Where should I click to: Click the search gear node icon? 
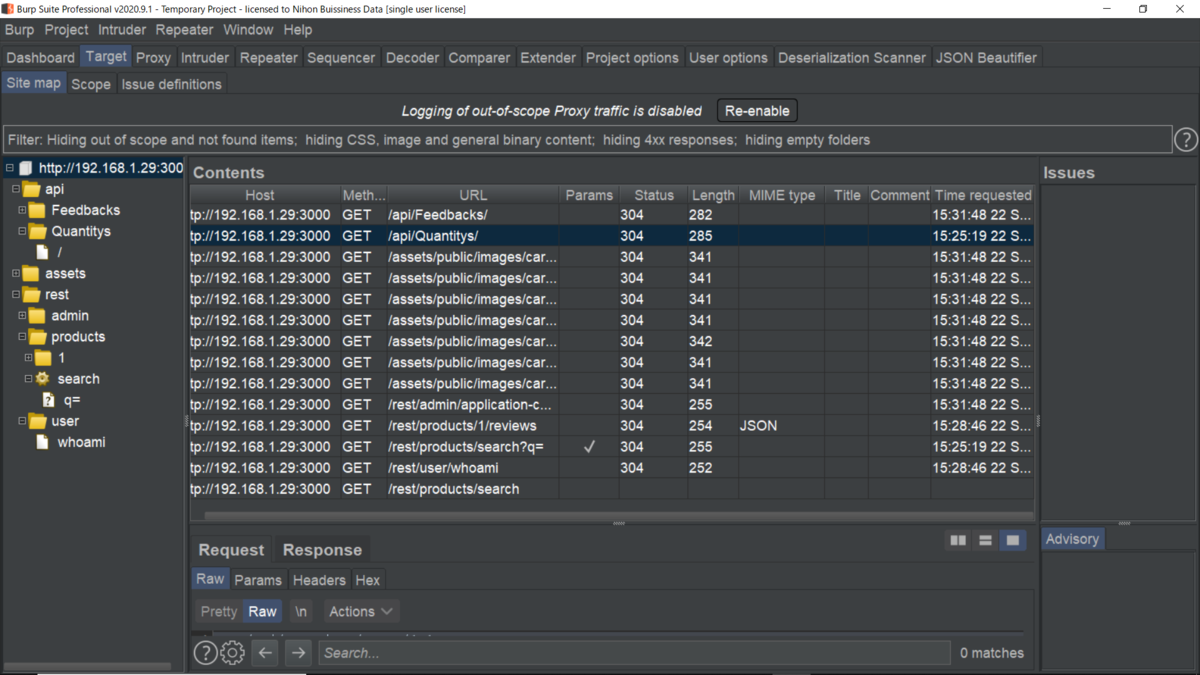[42, 379]
